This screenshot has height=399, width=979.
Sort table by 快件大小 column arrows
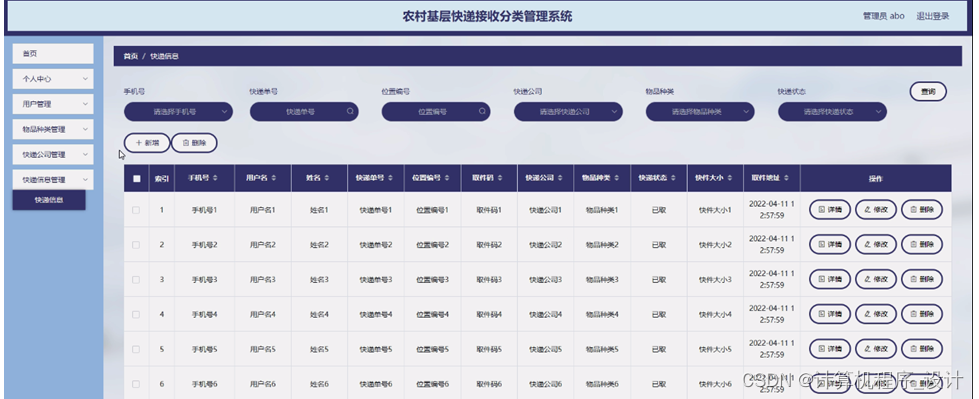(x=729, y=178)
